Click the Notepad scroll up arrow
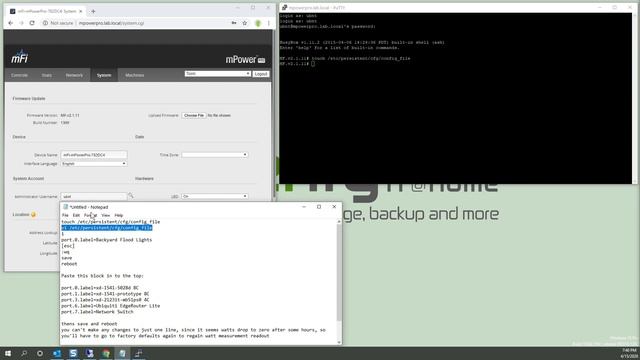640x360 pixels. click(x=339, y=221)
